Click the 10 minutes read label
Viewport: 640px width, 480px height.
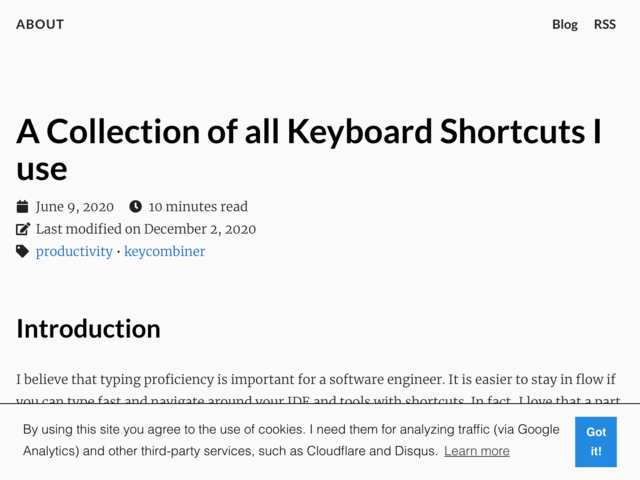pyautogui.click(x=198, y=207)
